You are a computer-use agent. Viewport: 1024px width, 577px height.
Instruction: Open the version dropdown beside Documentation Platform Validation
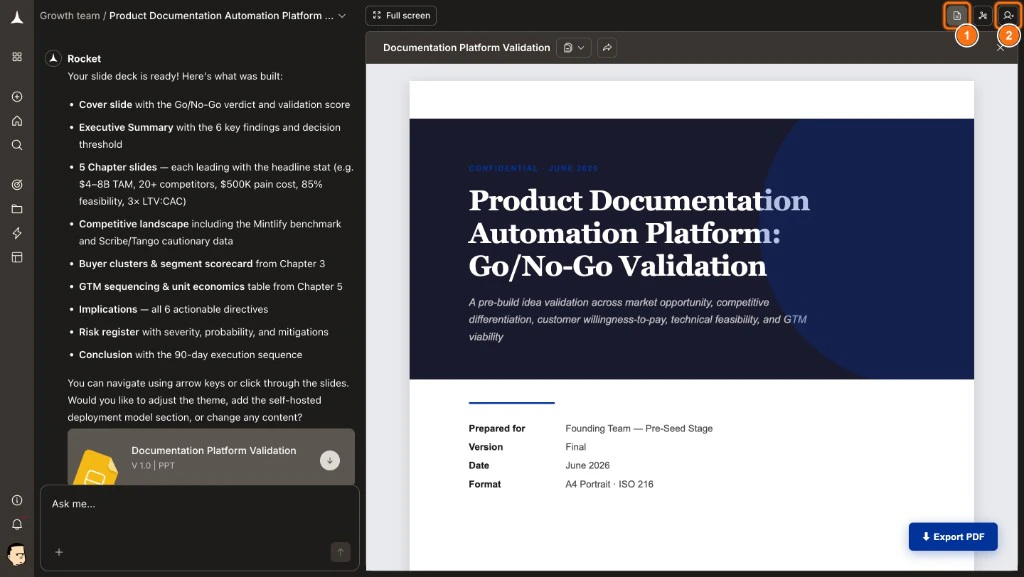tap(574, 47)
